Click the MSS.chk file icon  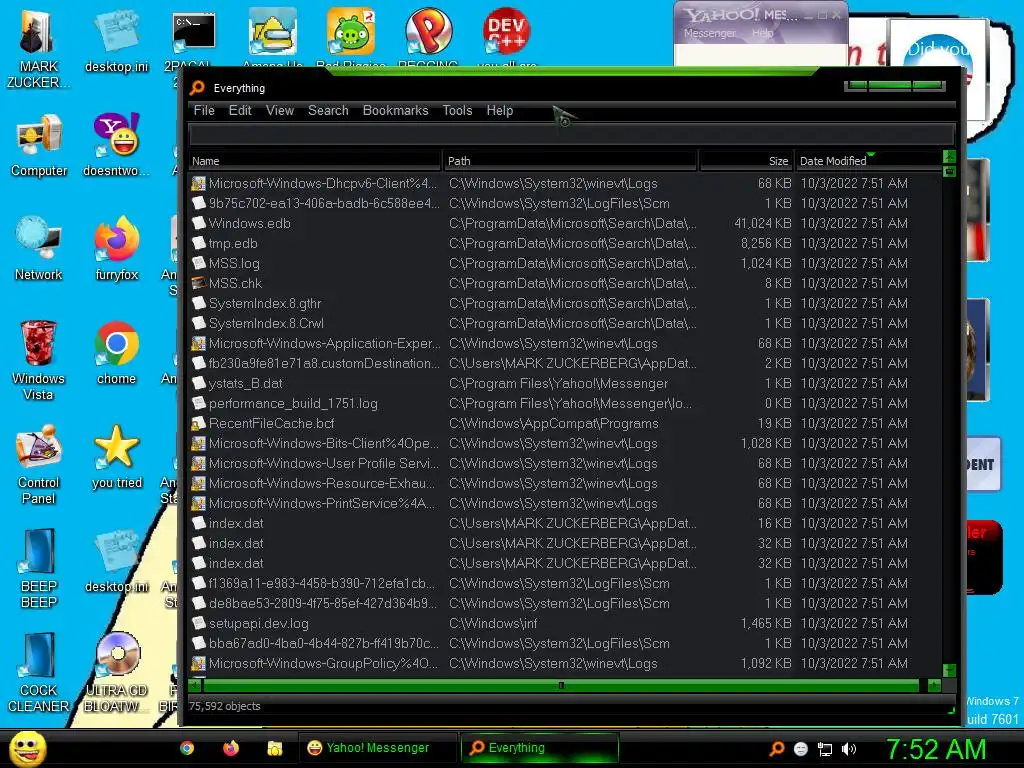pos(199,283)
